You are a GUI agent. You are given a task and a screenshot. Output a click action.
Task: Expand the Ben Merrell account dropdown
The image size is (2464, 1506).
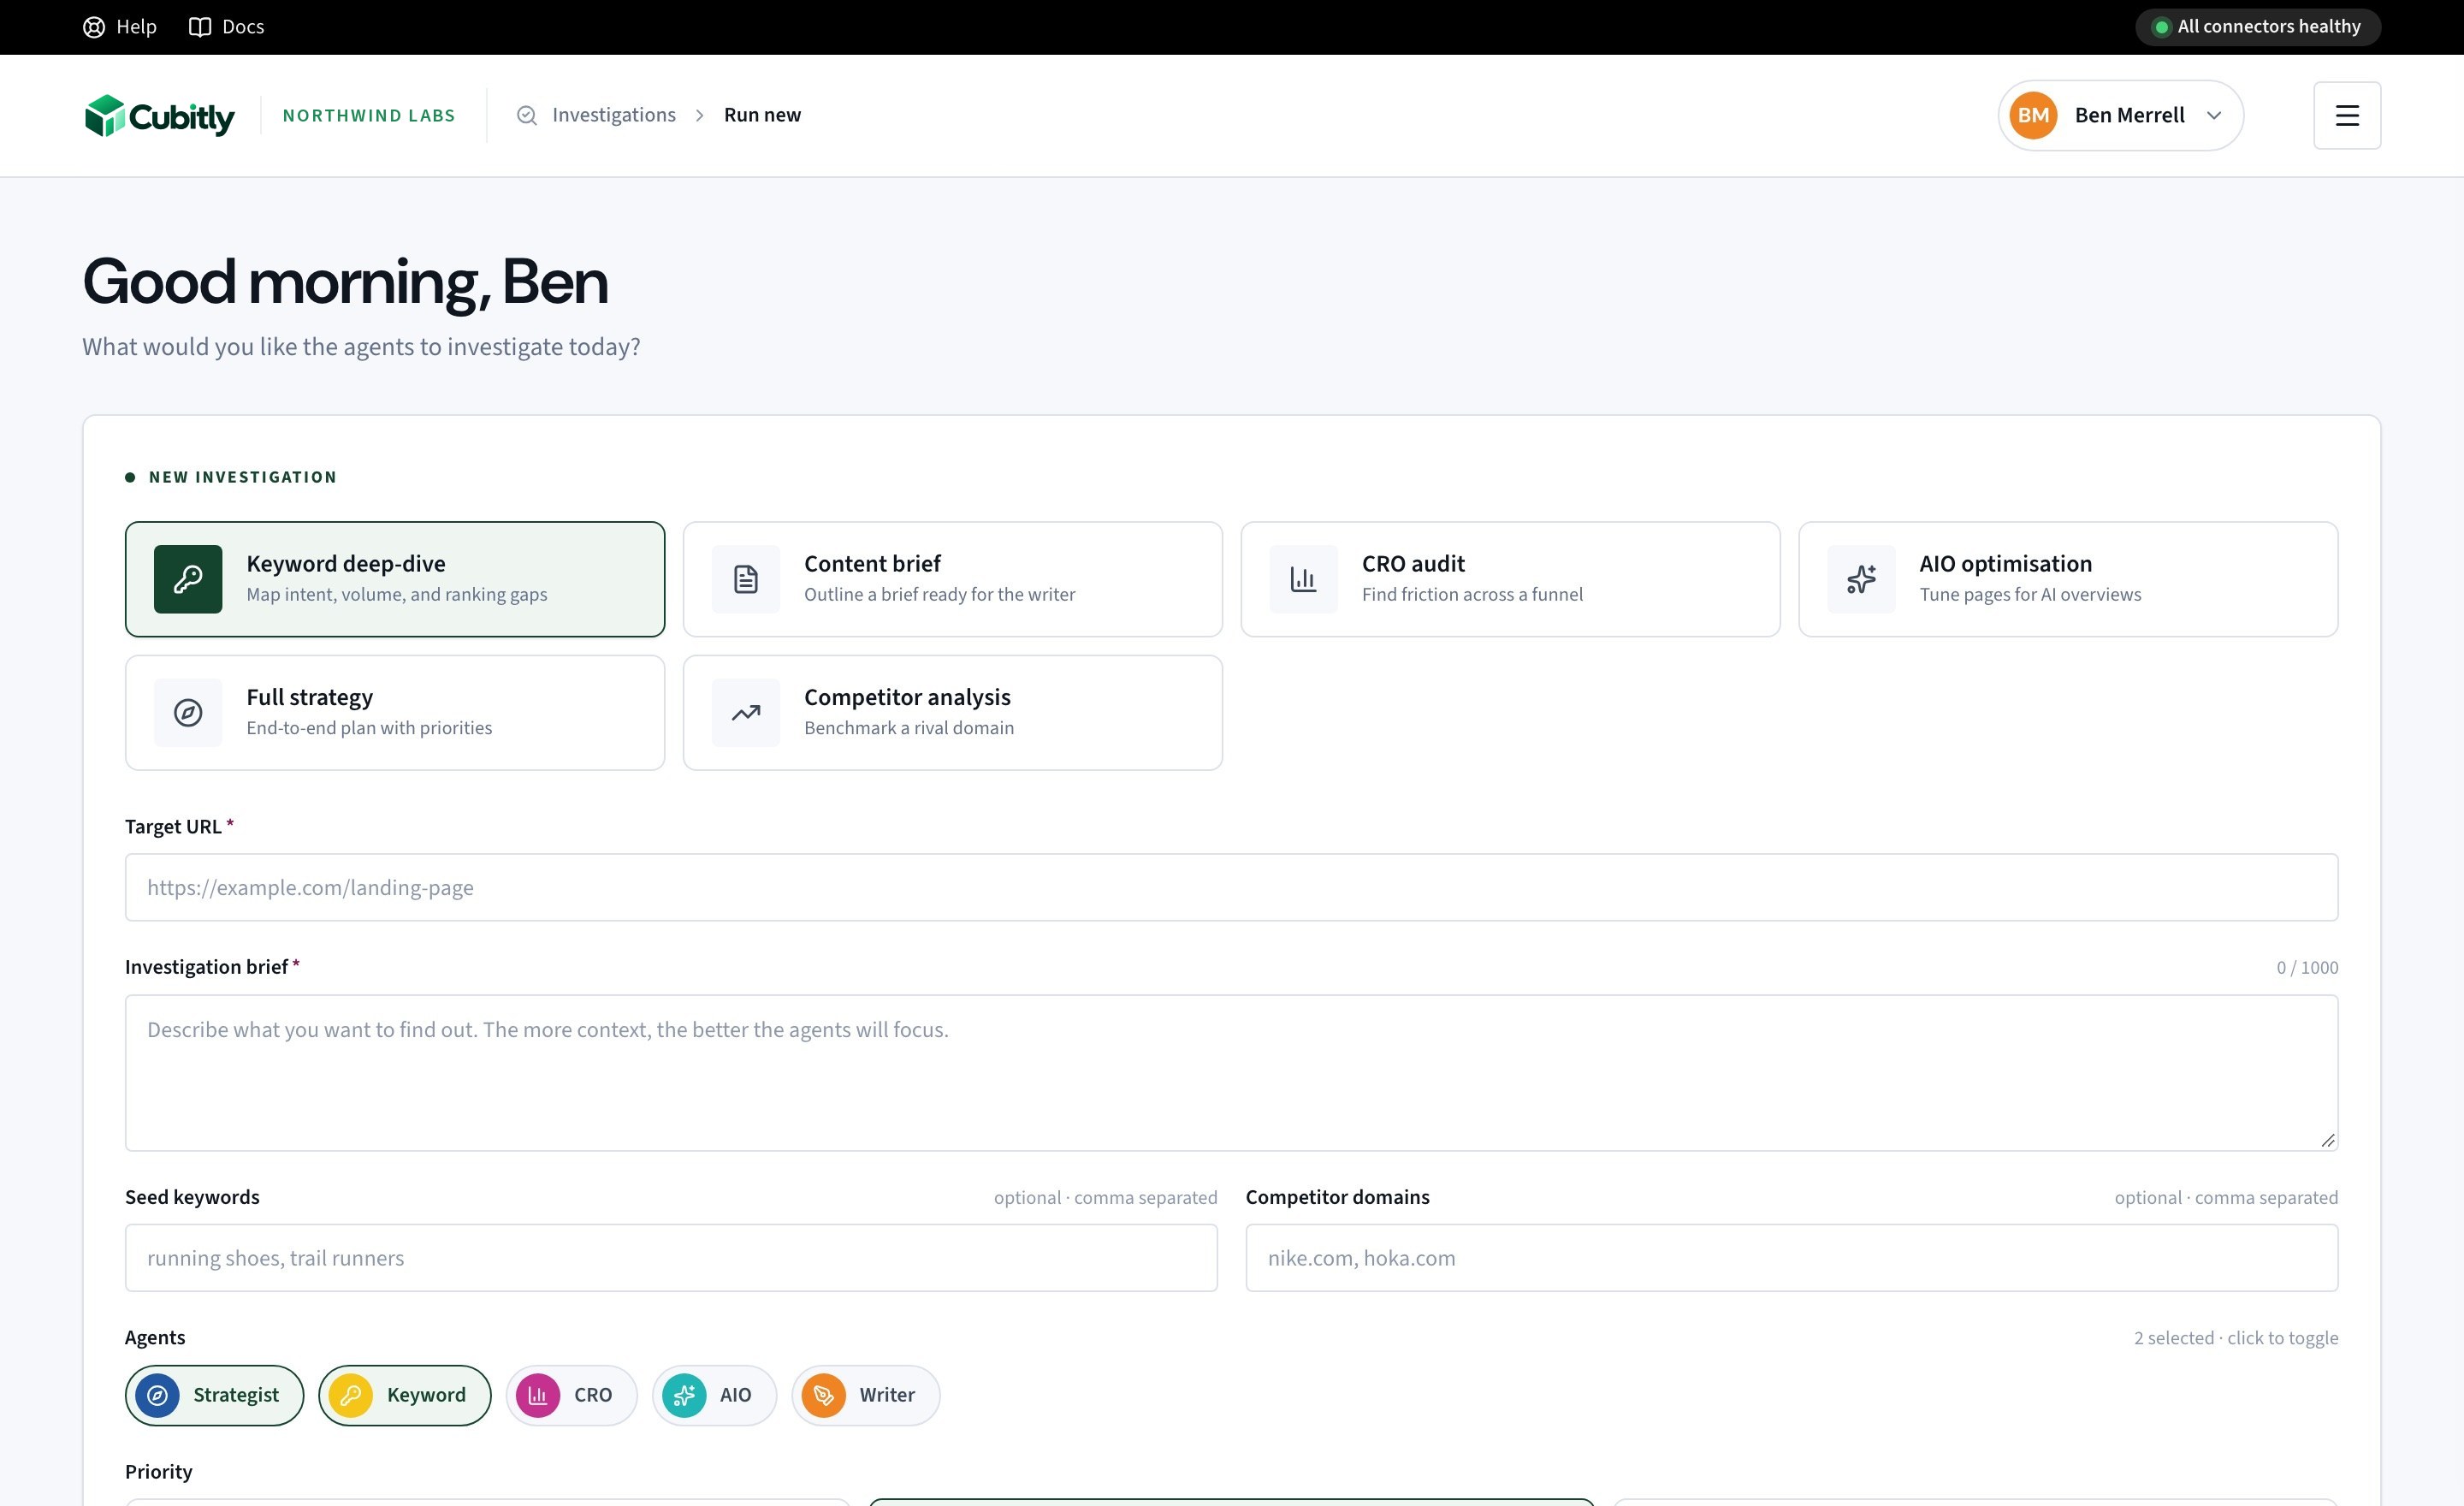[2120, 115]
